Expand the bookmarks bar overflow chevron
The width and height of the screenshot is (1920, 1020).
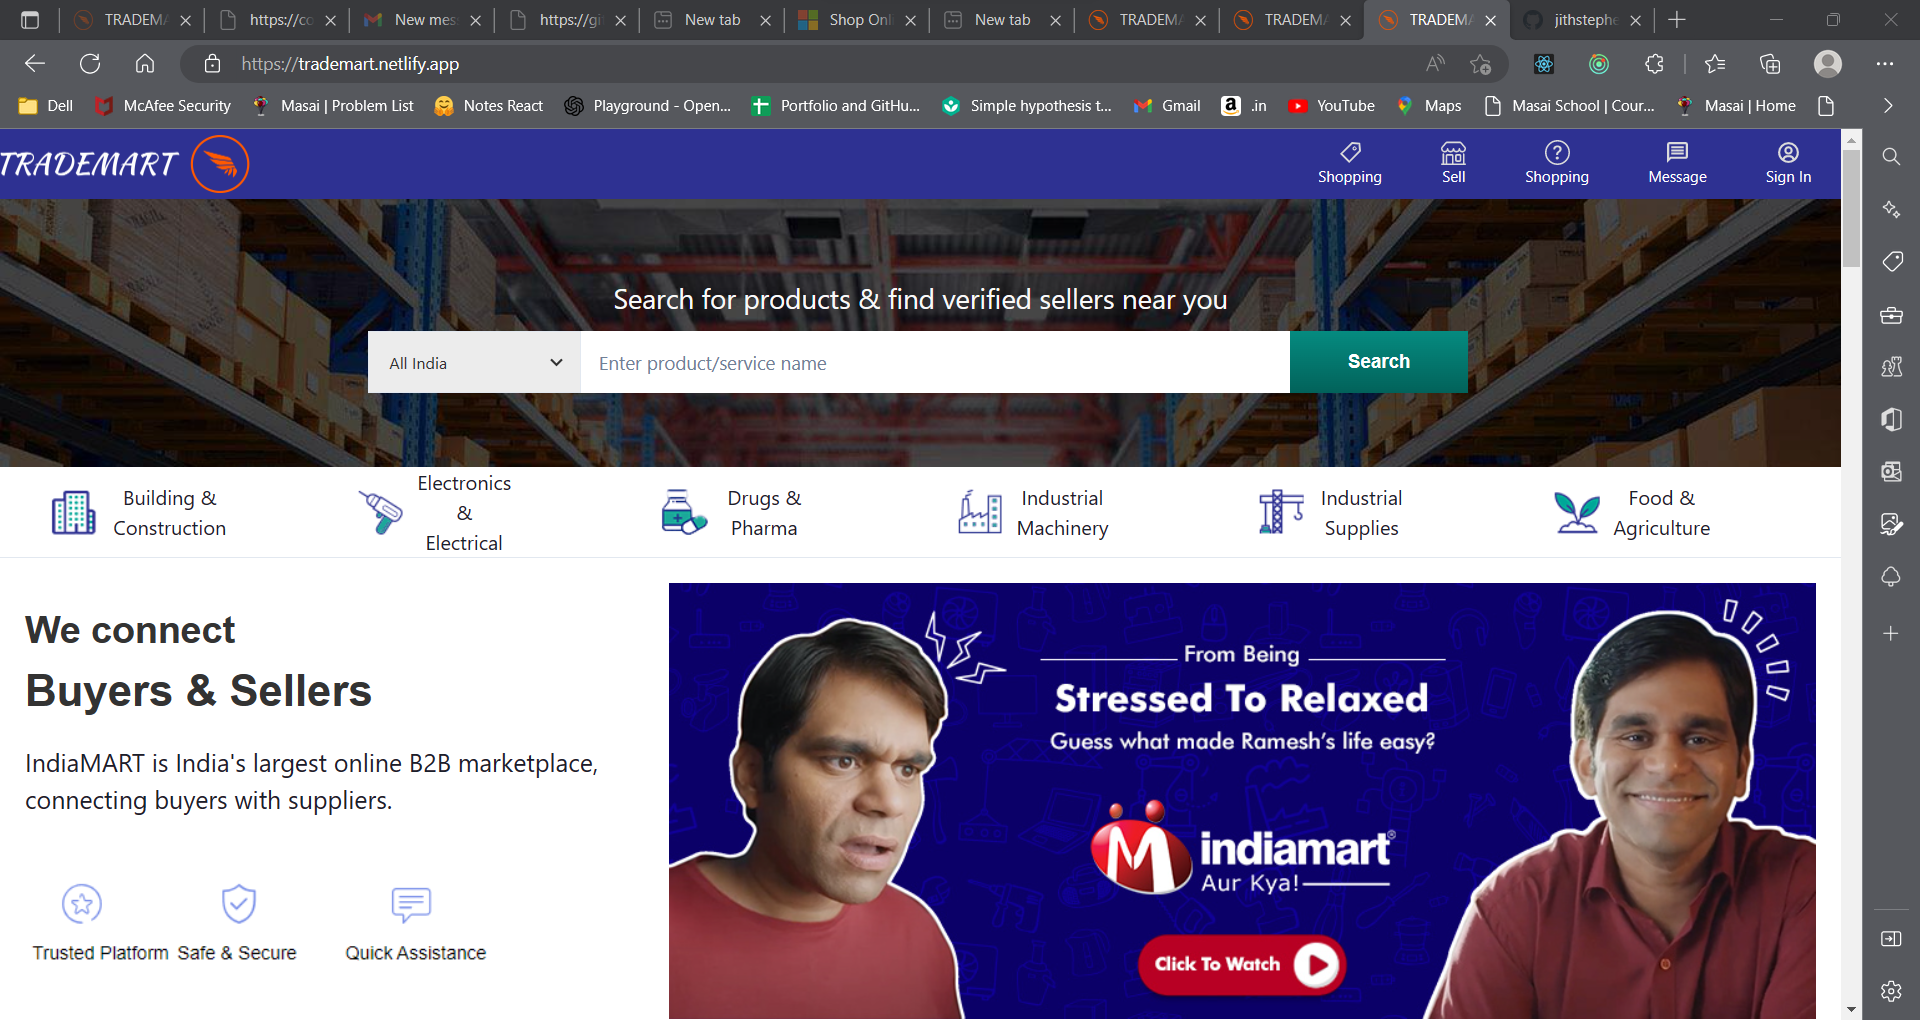(x=1888, y=106)
